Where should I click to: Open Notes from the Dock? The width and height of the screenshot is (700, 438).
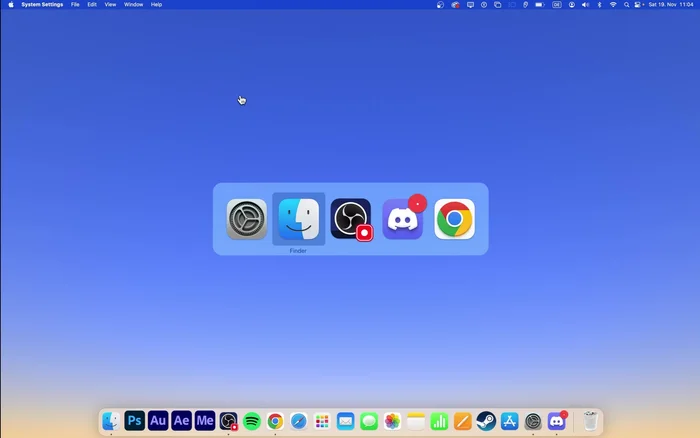point(416,421)
